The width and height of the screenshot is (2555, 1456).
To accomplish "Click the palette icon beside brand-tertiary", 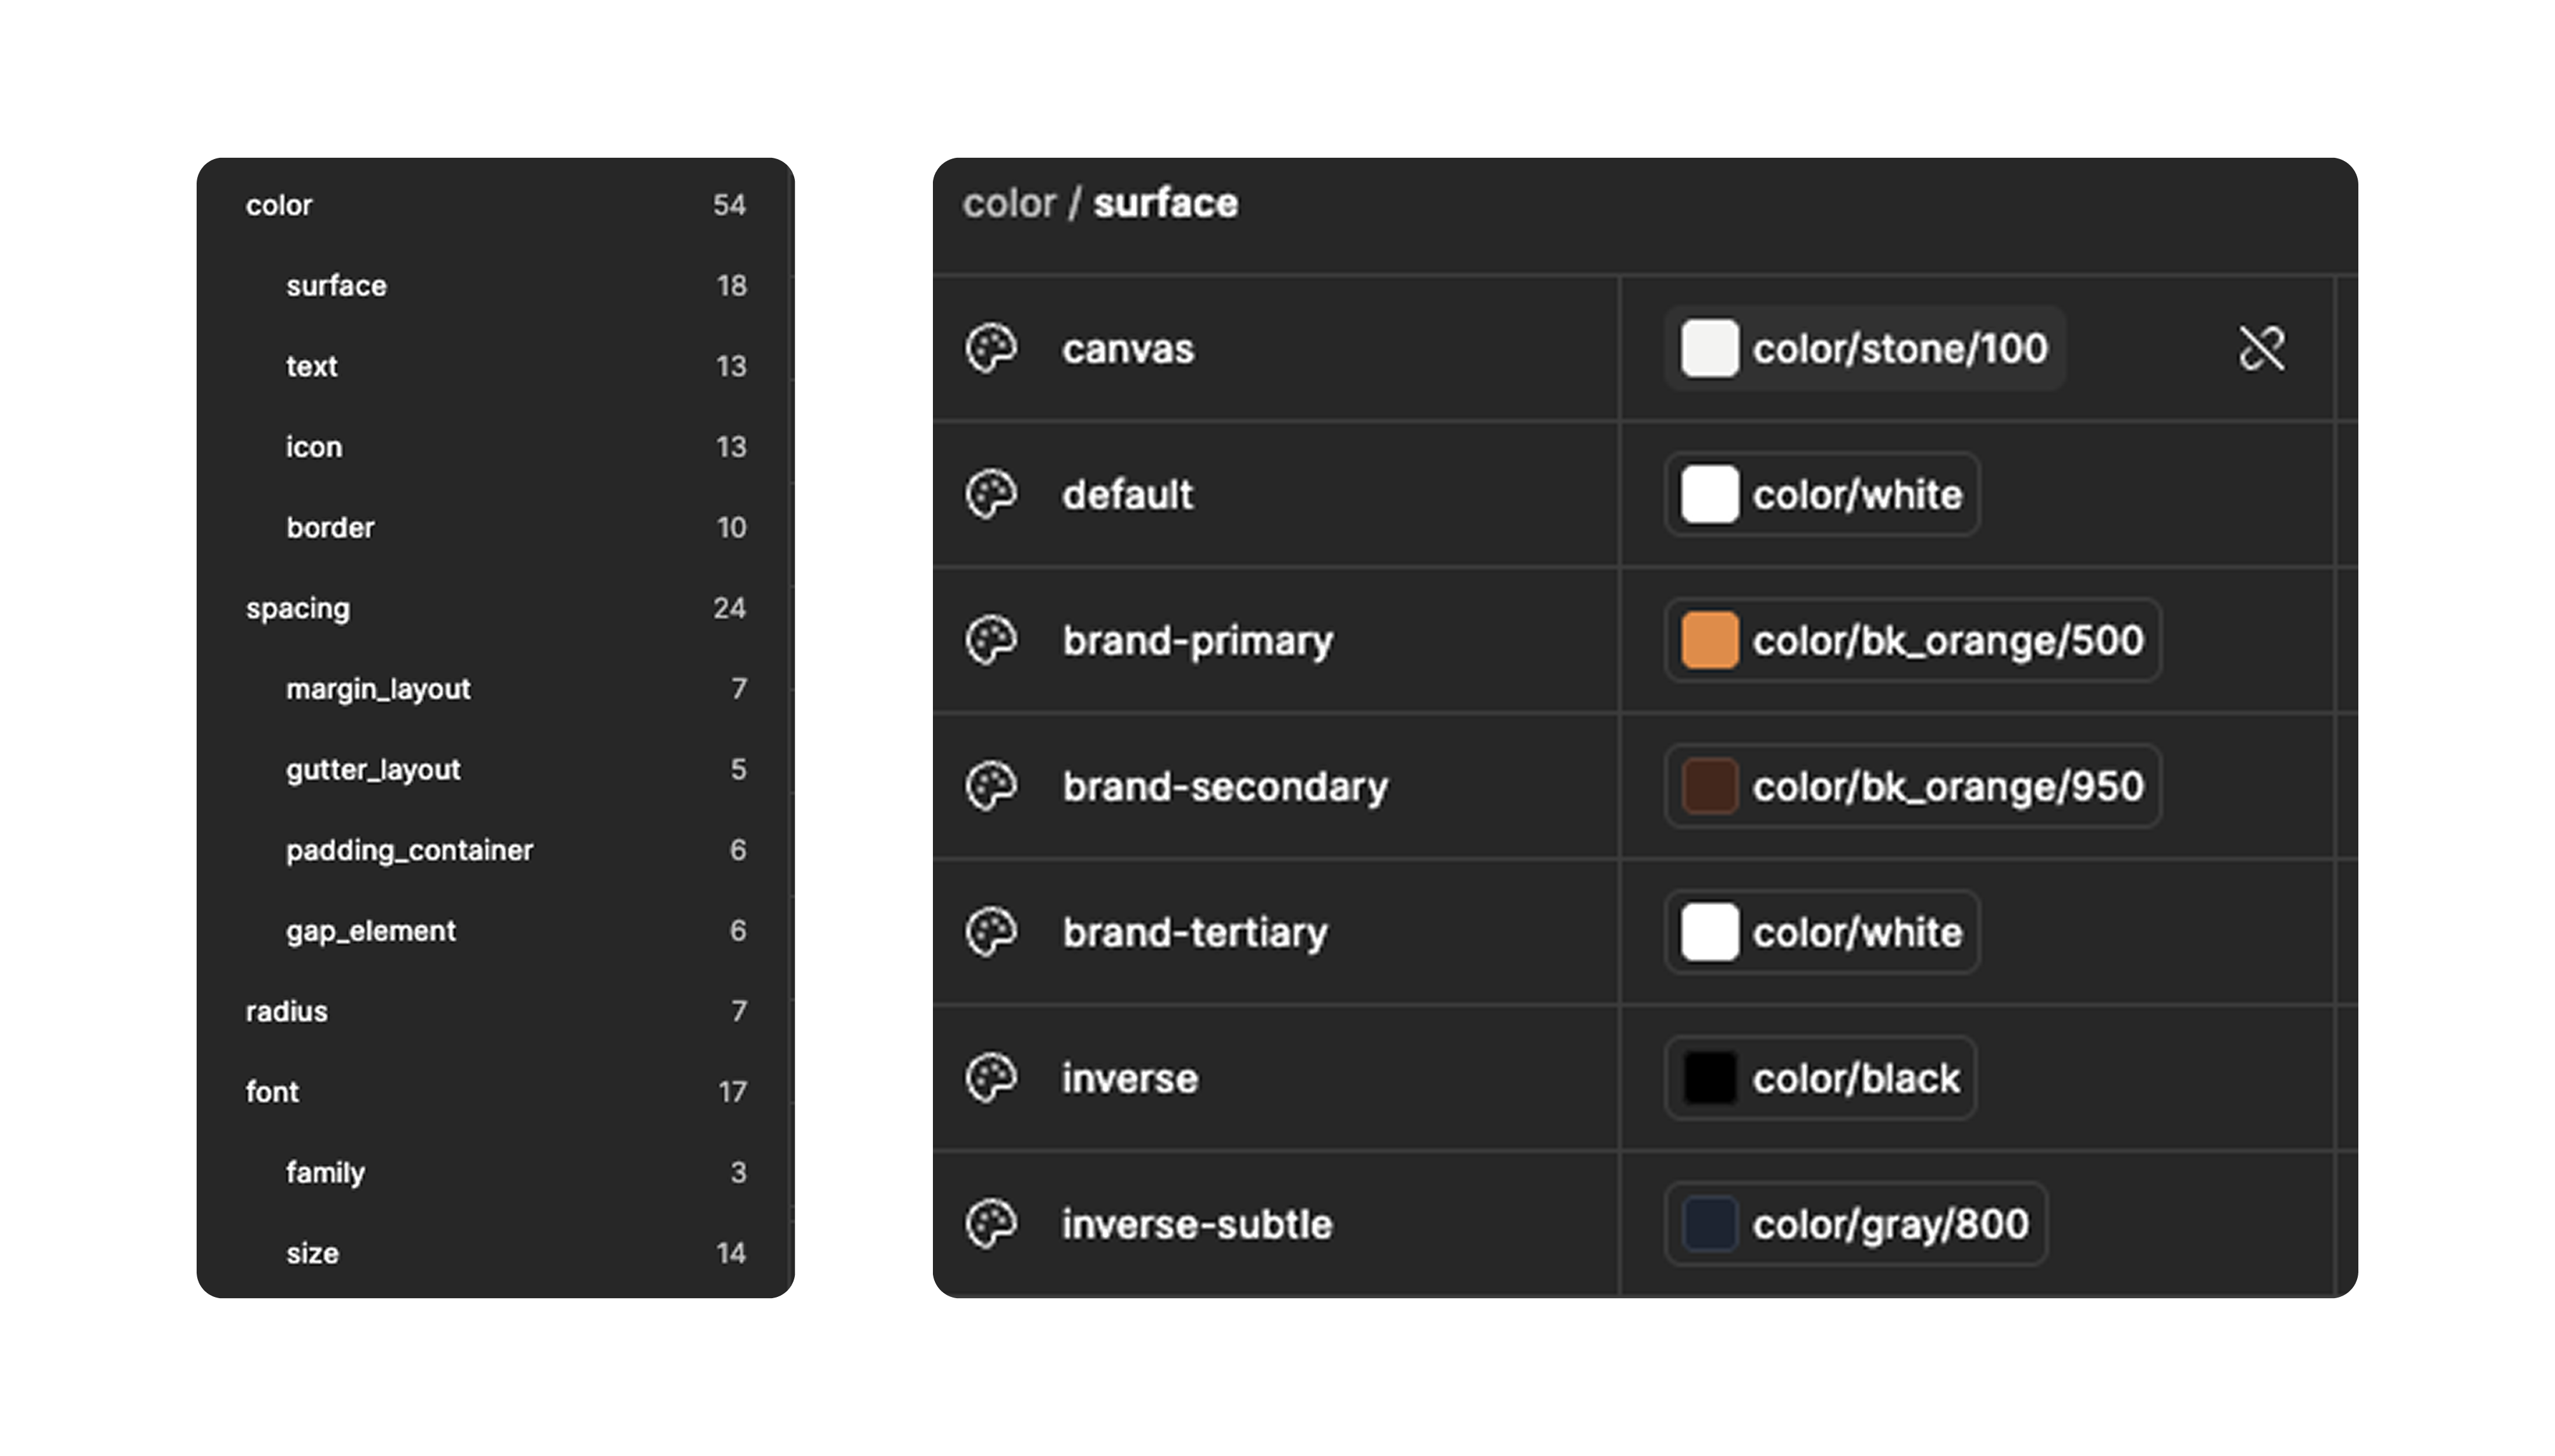I will click(x=991, y=932).
